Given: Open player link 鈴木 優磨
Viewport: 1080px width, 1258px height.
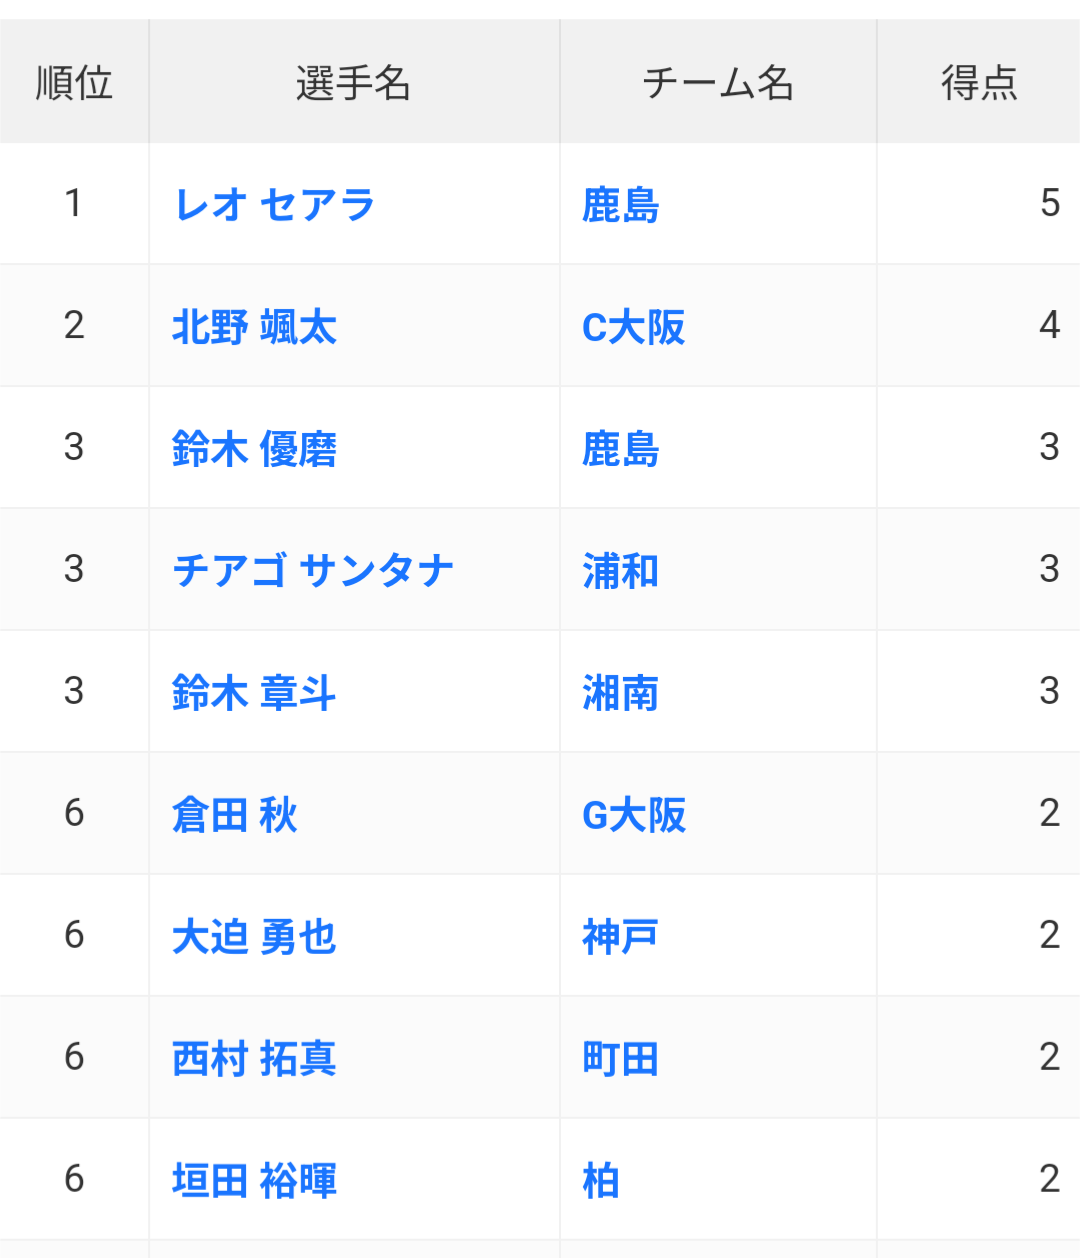Looking at the screenshot, I should (x=254, y=449).
